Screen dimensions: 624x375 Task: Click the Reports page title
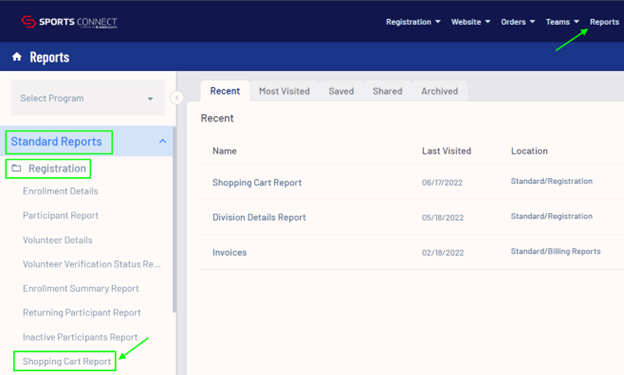49,57
